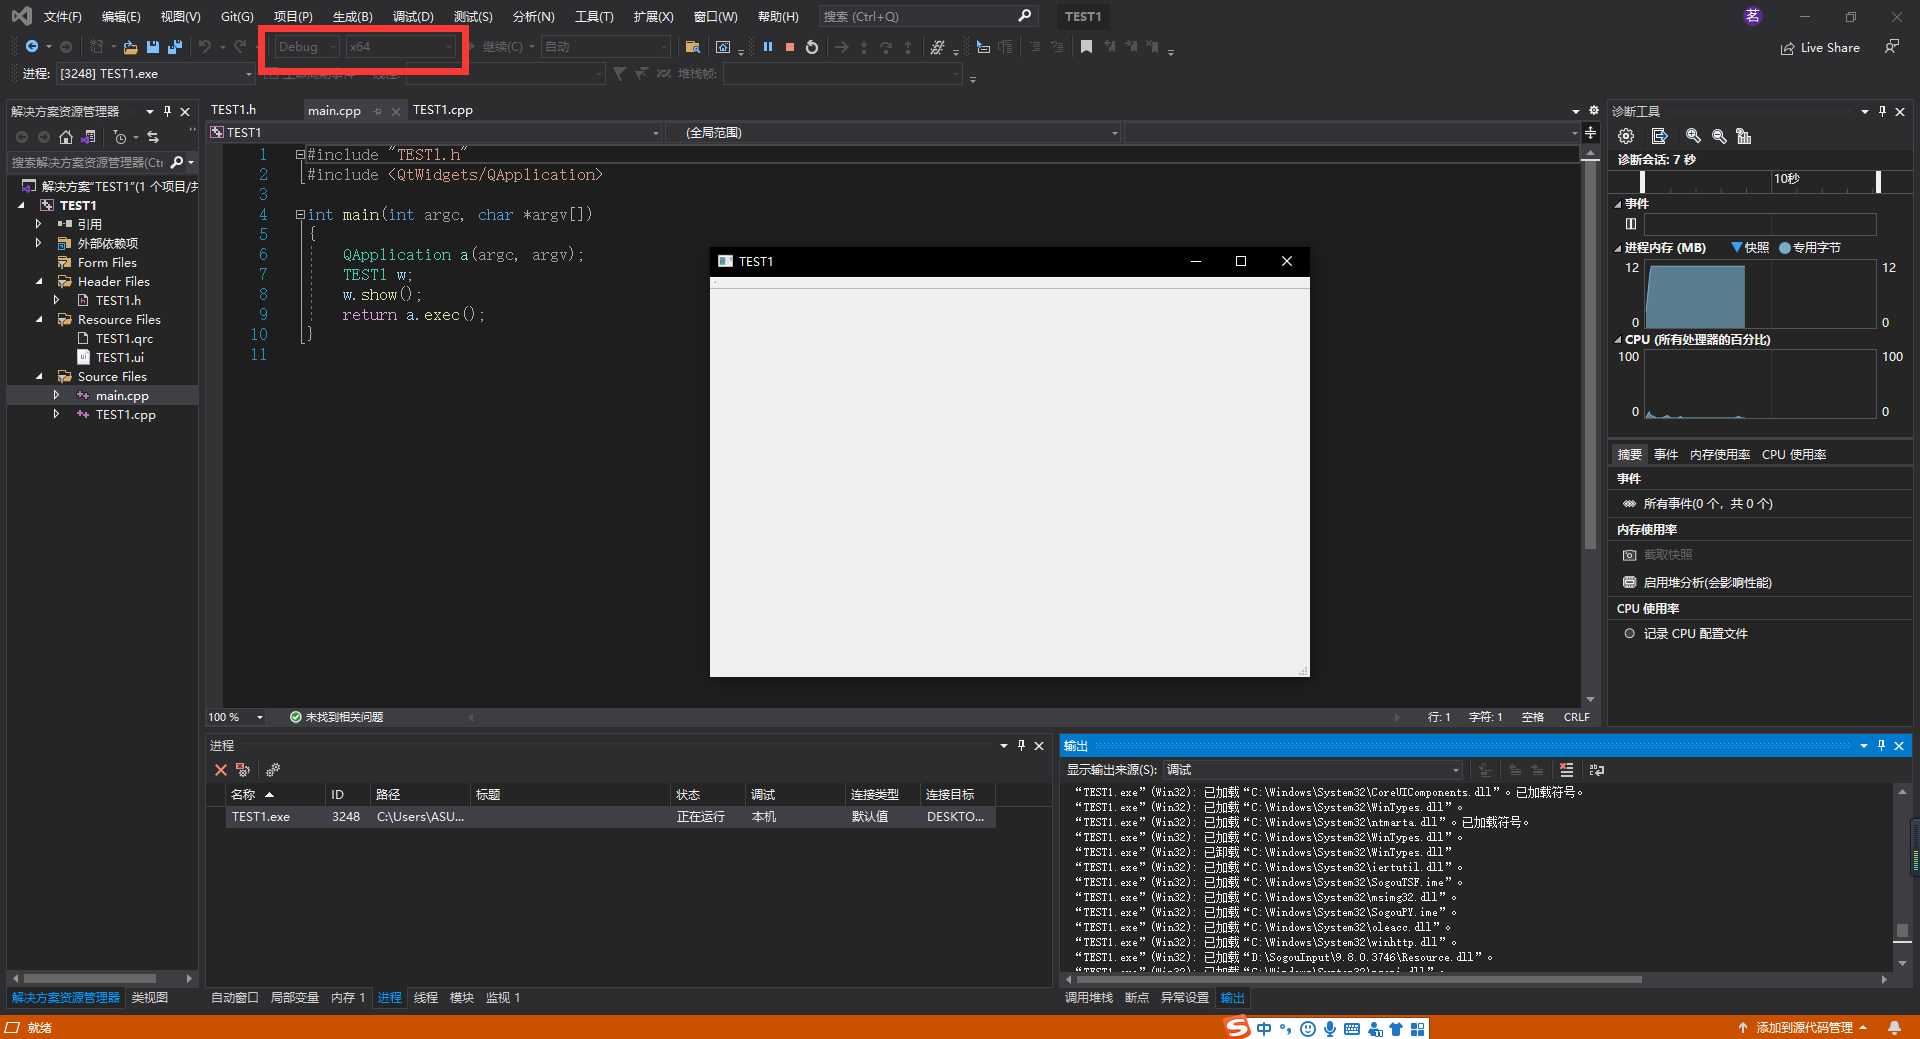Open the 调试(D) menu

tap(413, 16)
